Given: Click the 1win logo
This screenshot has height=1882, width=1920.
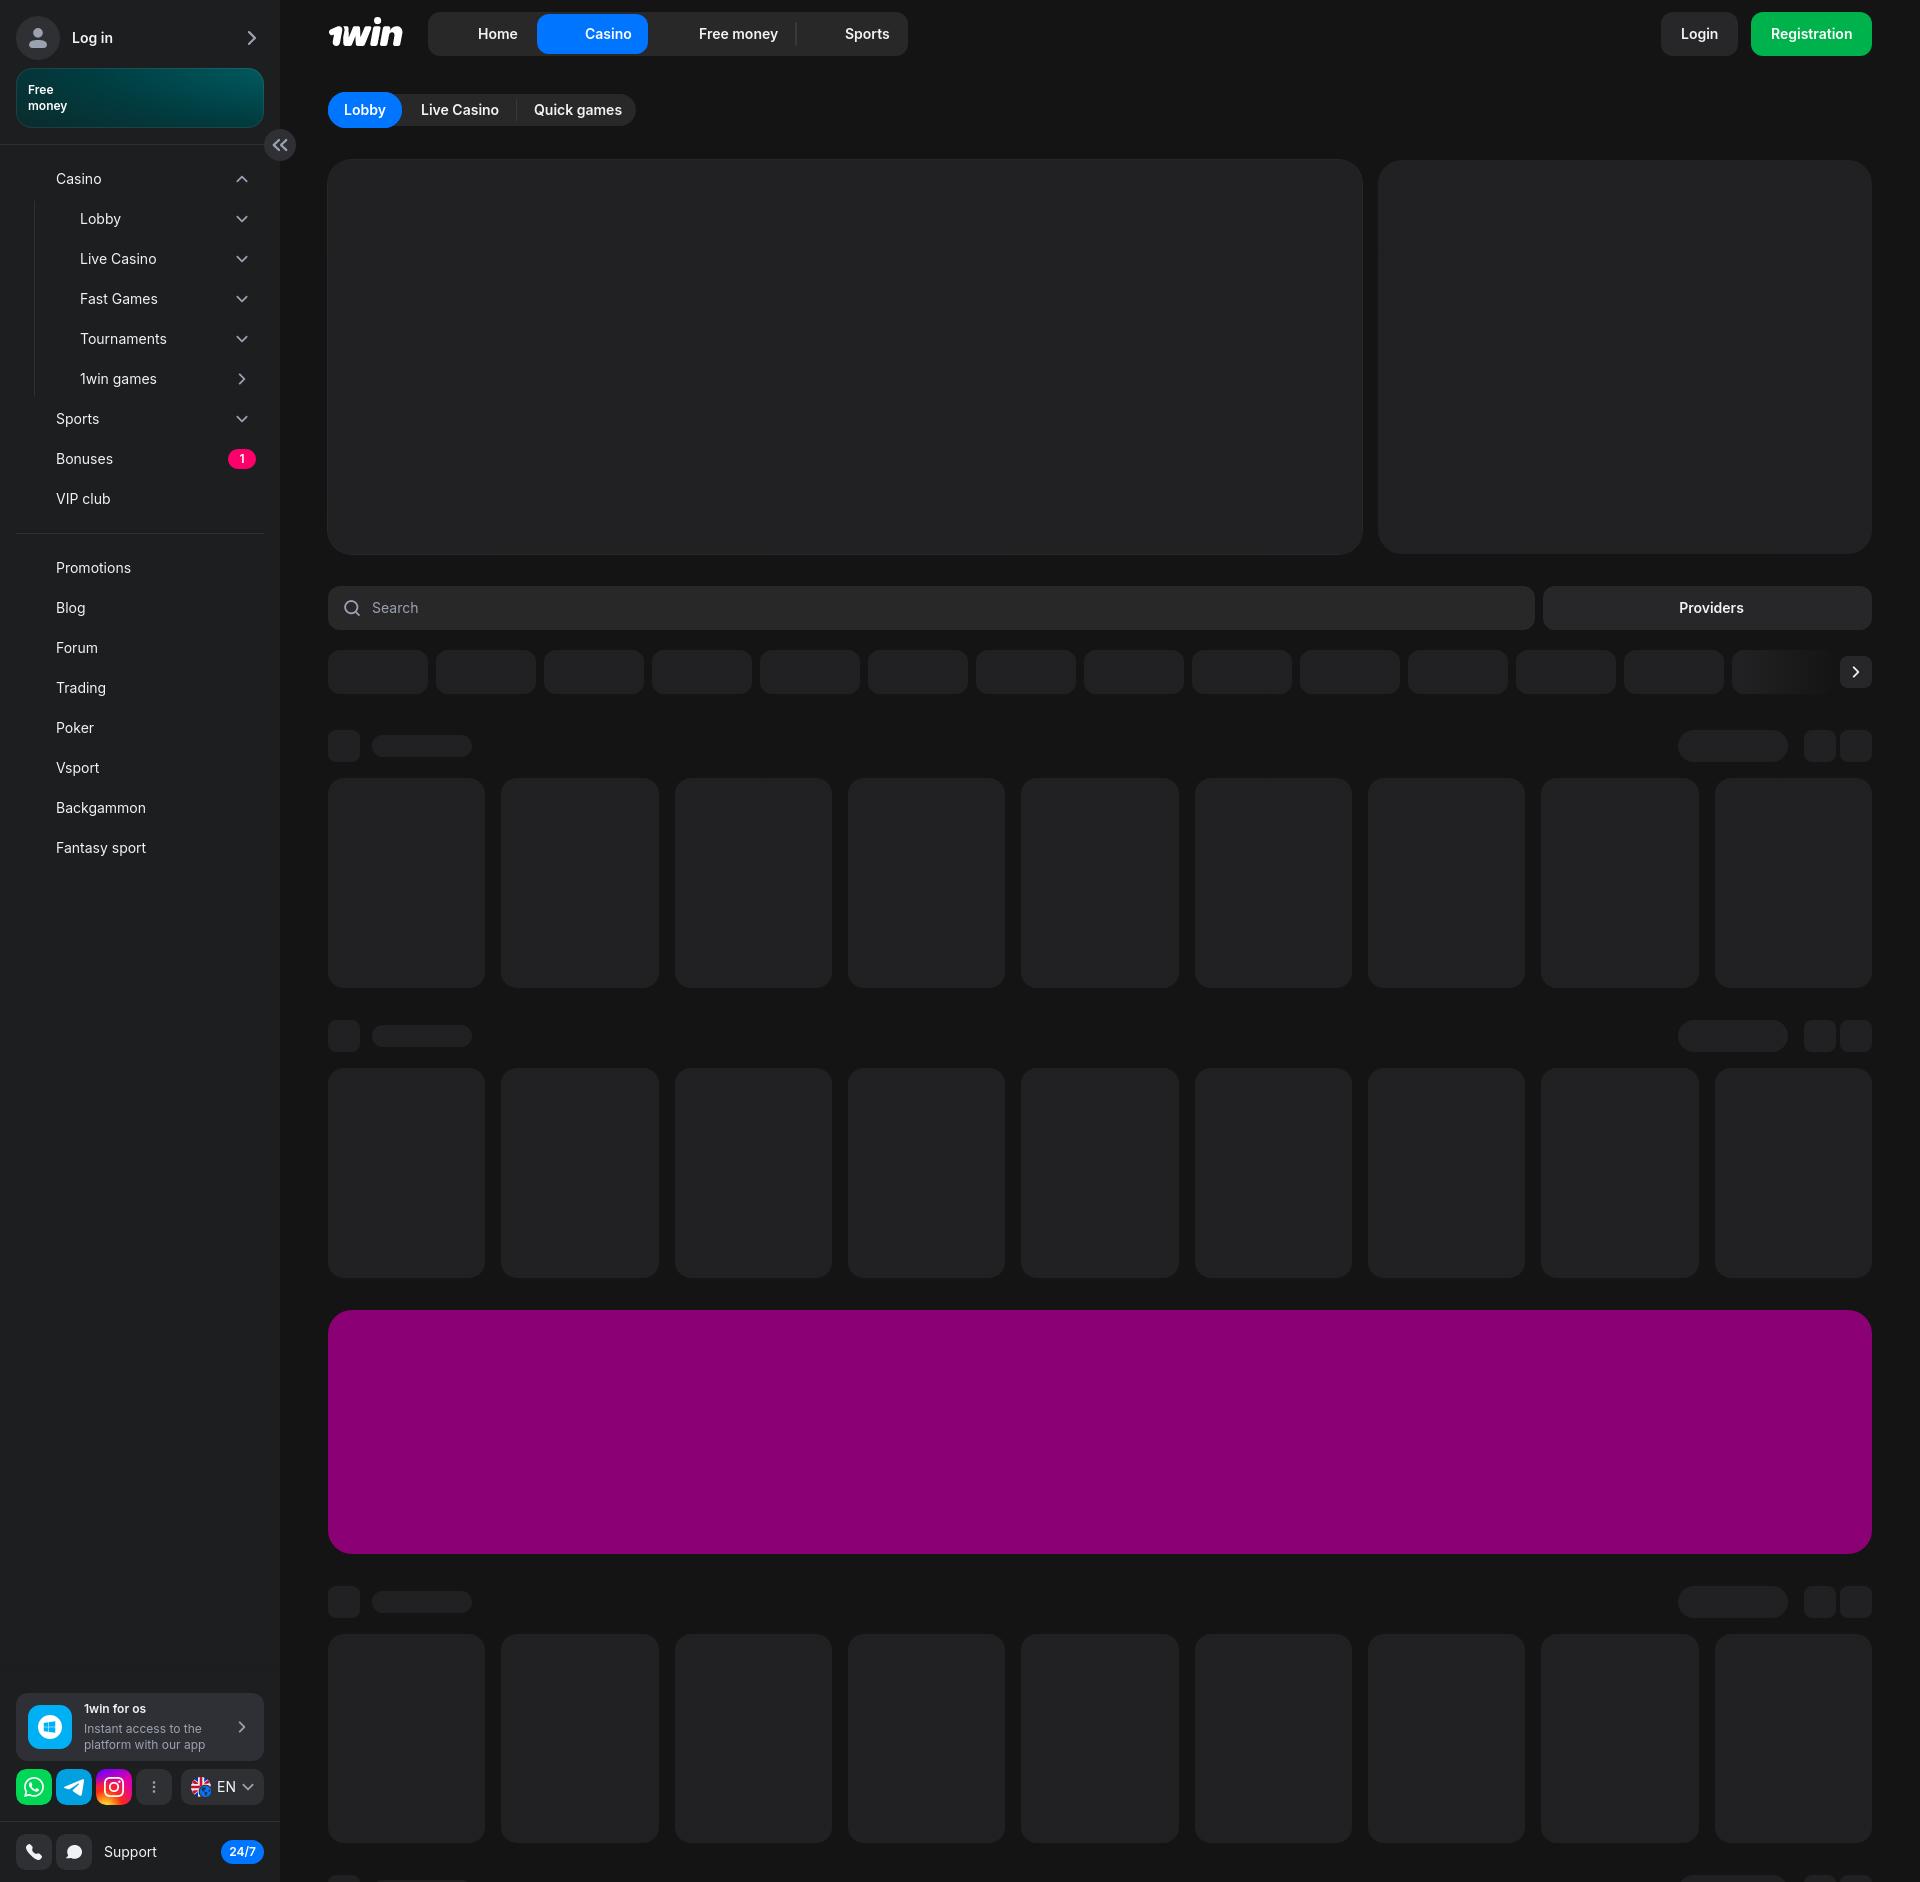Looking at the screenshot, I should pos(365,34).
